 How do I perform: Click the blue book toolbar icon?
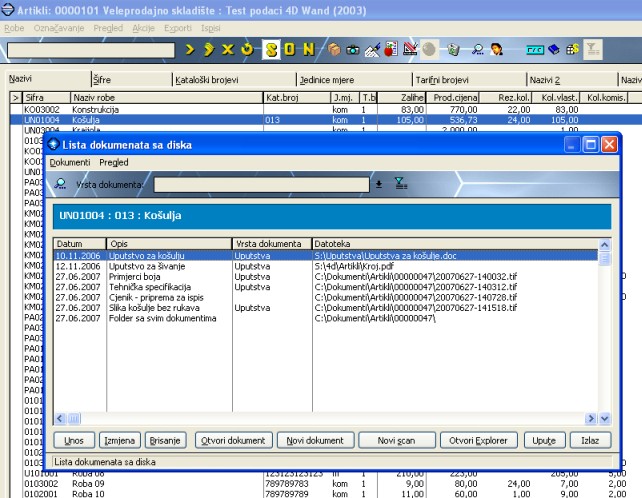(554, 50)
